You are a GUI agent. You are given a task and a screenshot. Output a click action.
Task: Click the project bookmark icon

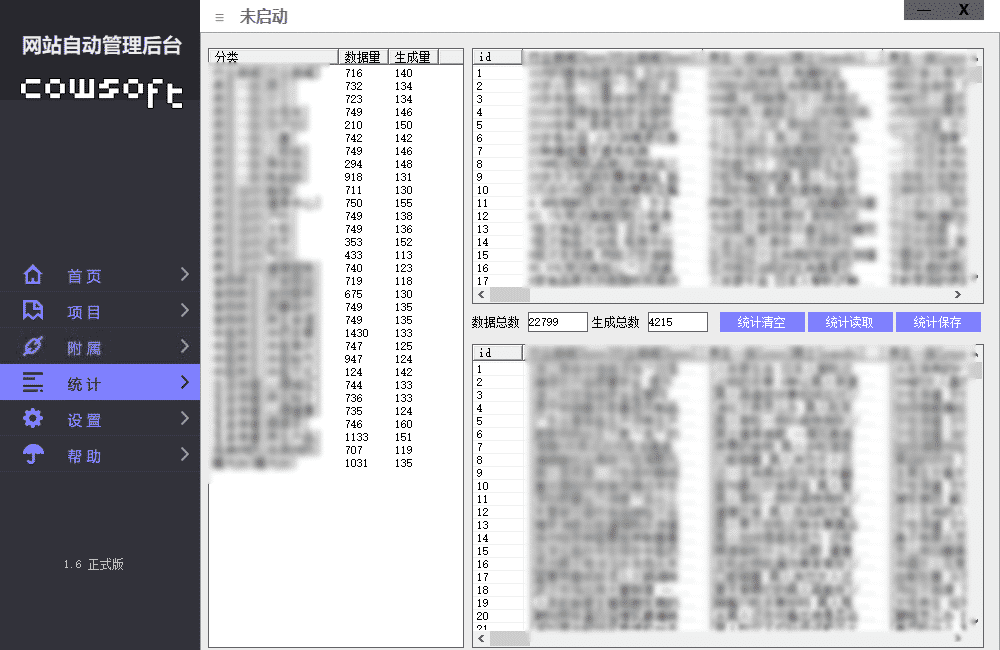[x=33, y=311]
